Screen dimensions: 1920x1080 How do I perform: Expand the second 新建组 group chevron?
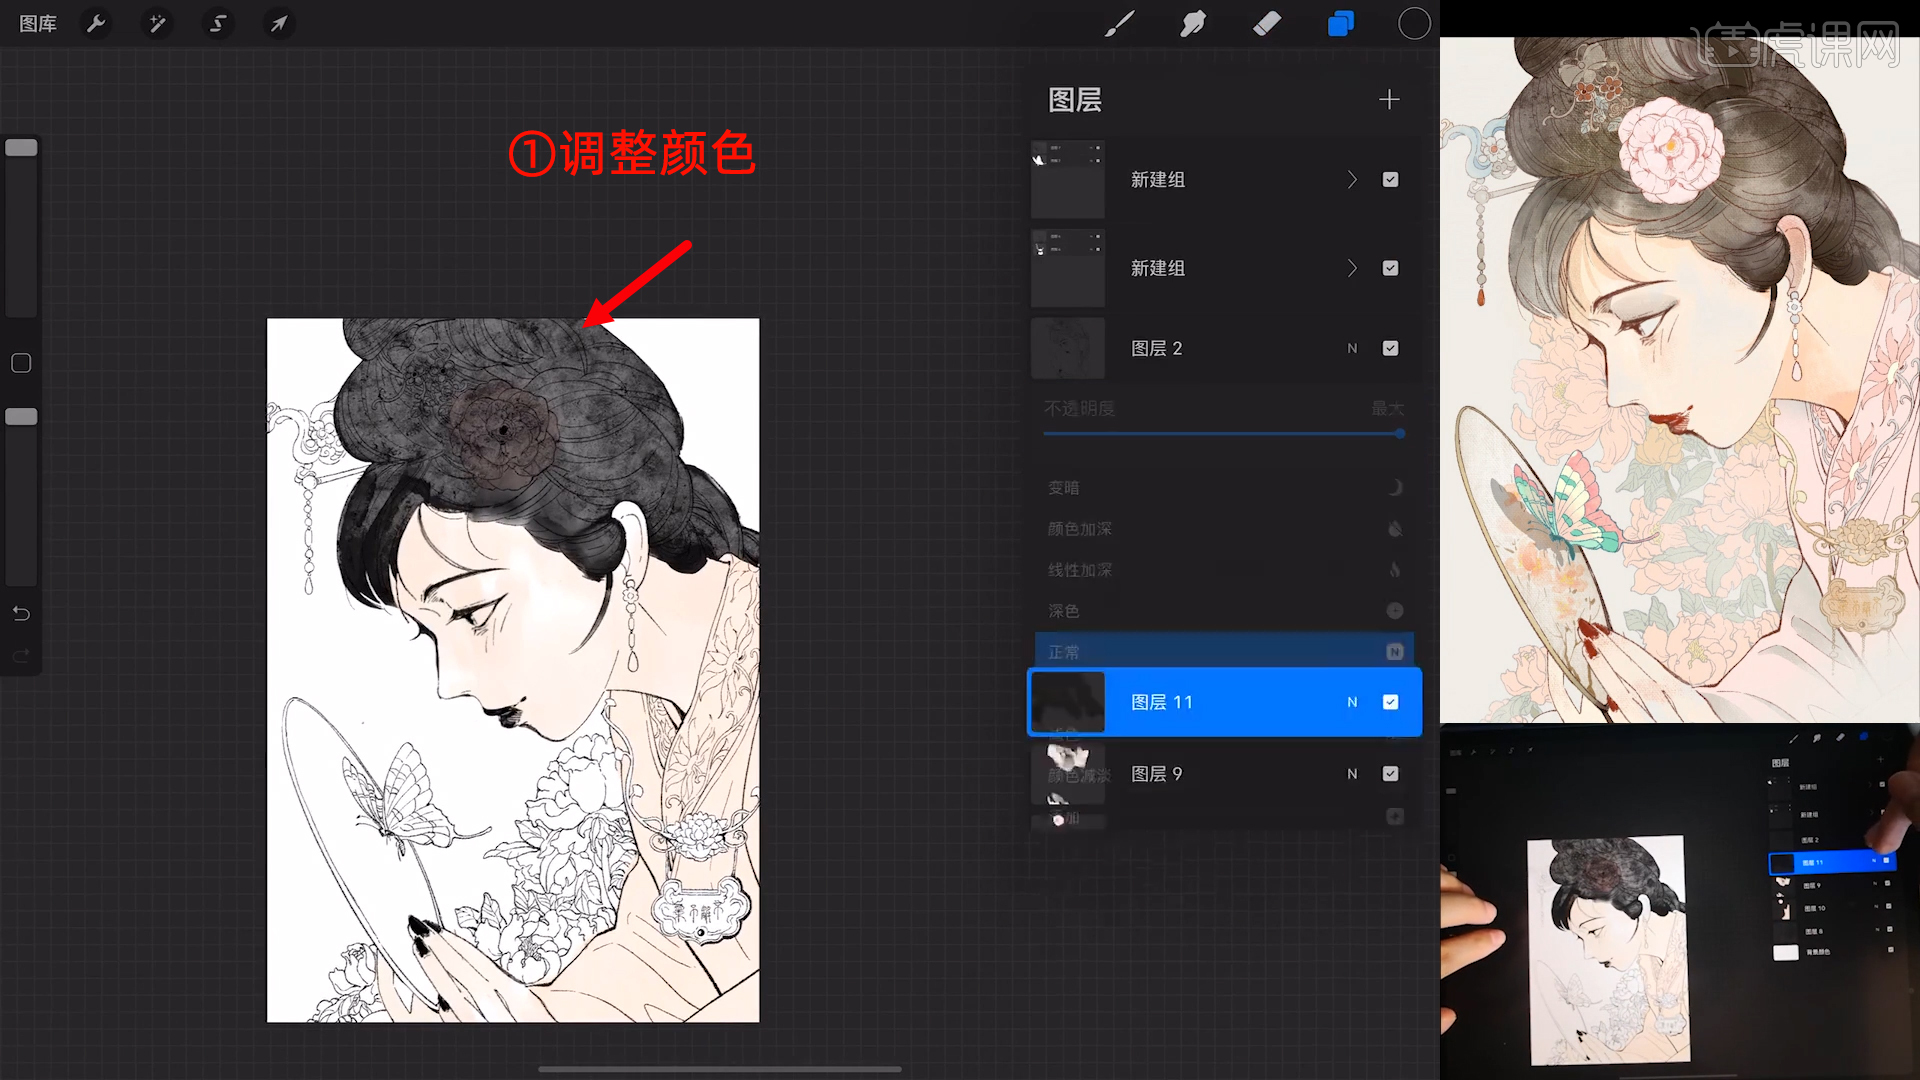point(1352,268)
